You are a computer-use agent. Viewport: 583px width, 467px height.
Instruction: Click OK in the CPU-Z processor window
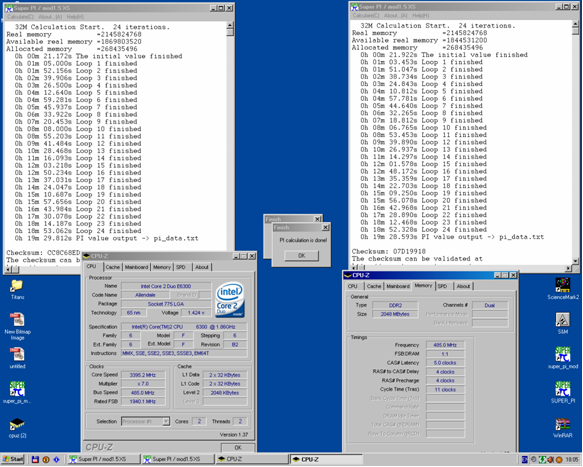238,448
